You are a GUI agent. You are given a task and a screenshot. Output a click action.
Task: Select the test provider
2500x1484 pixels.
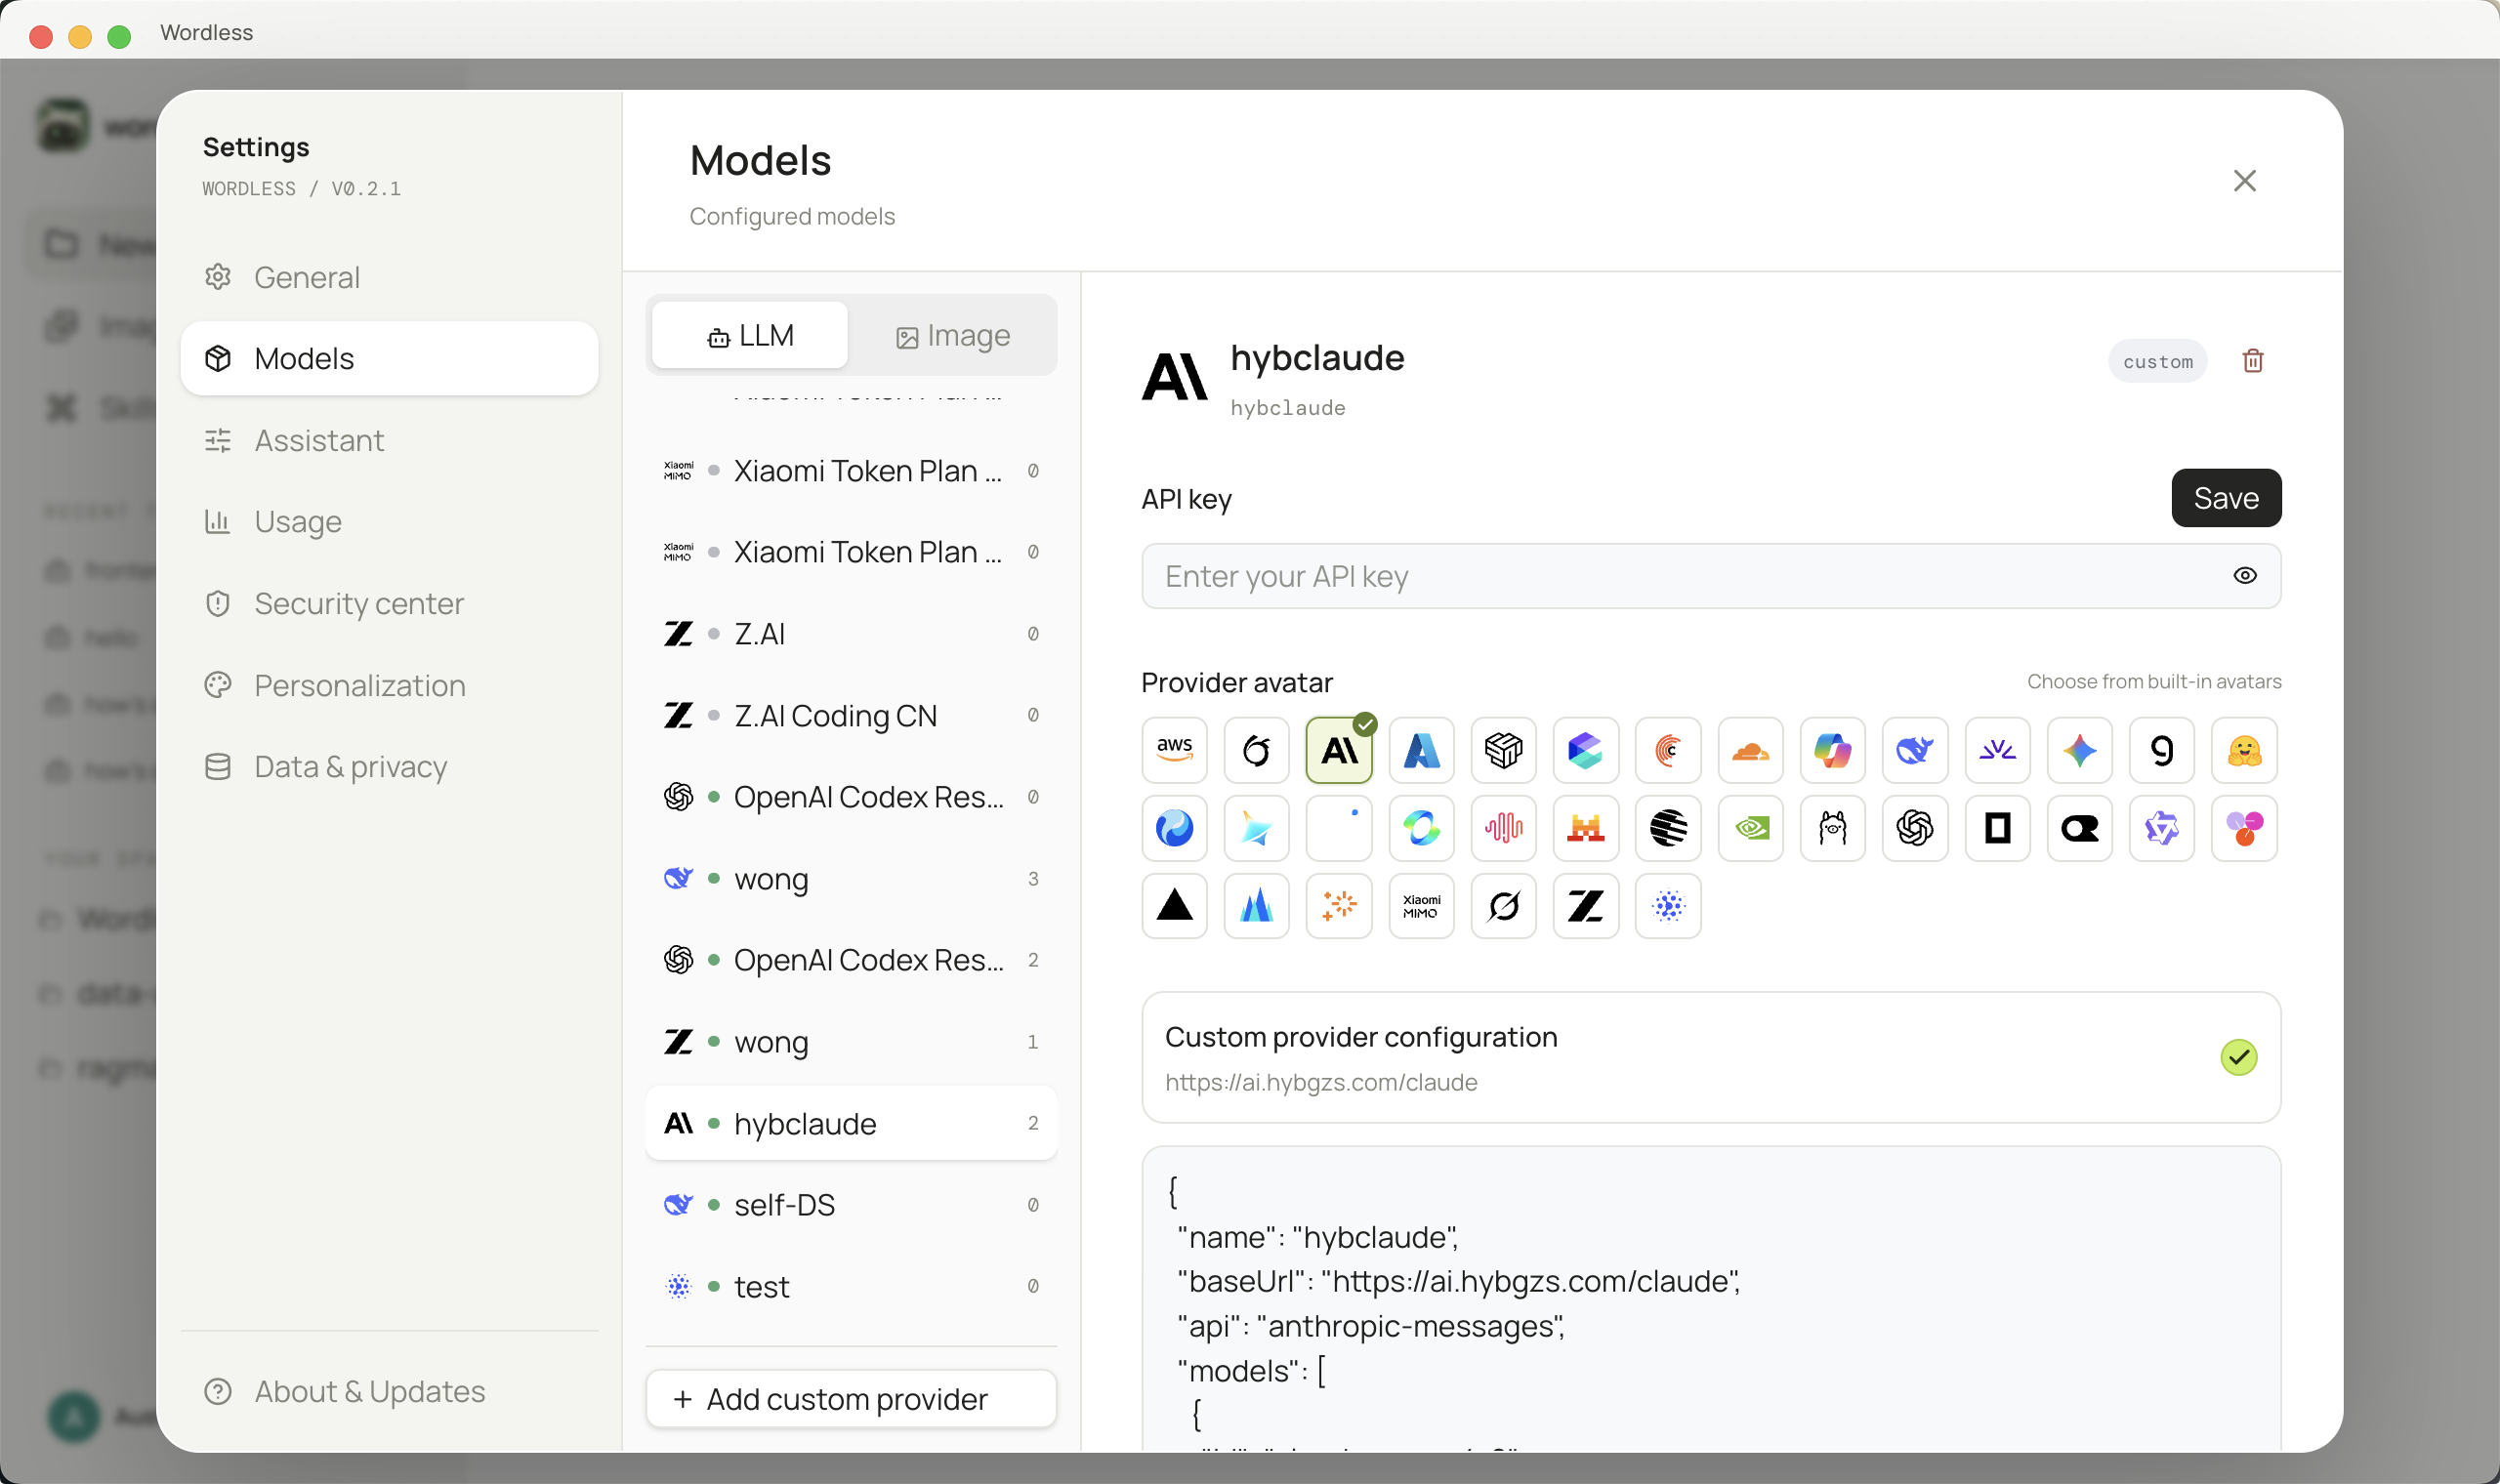851,1286
